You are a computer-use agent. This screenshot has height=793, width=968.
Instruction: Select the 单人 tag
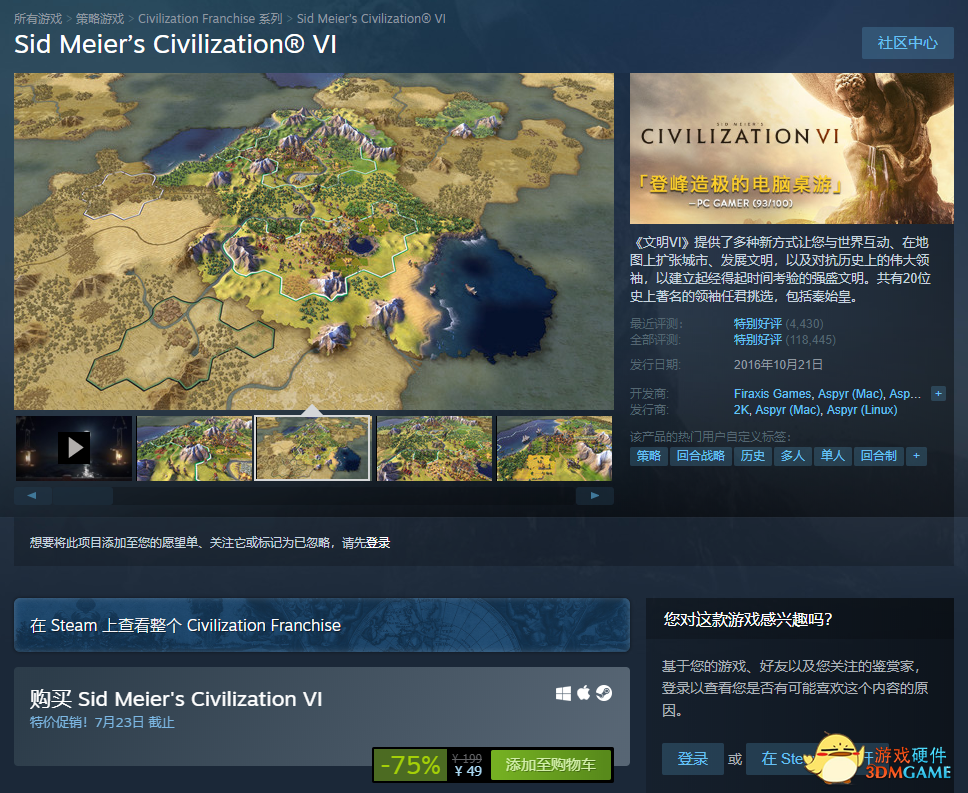pyautogui.click(x=833, y=456)
